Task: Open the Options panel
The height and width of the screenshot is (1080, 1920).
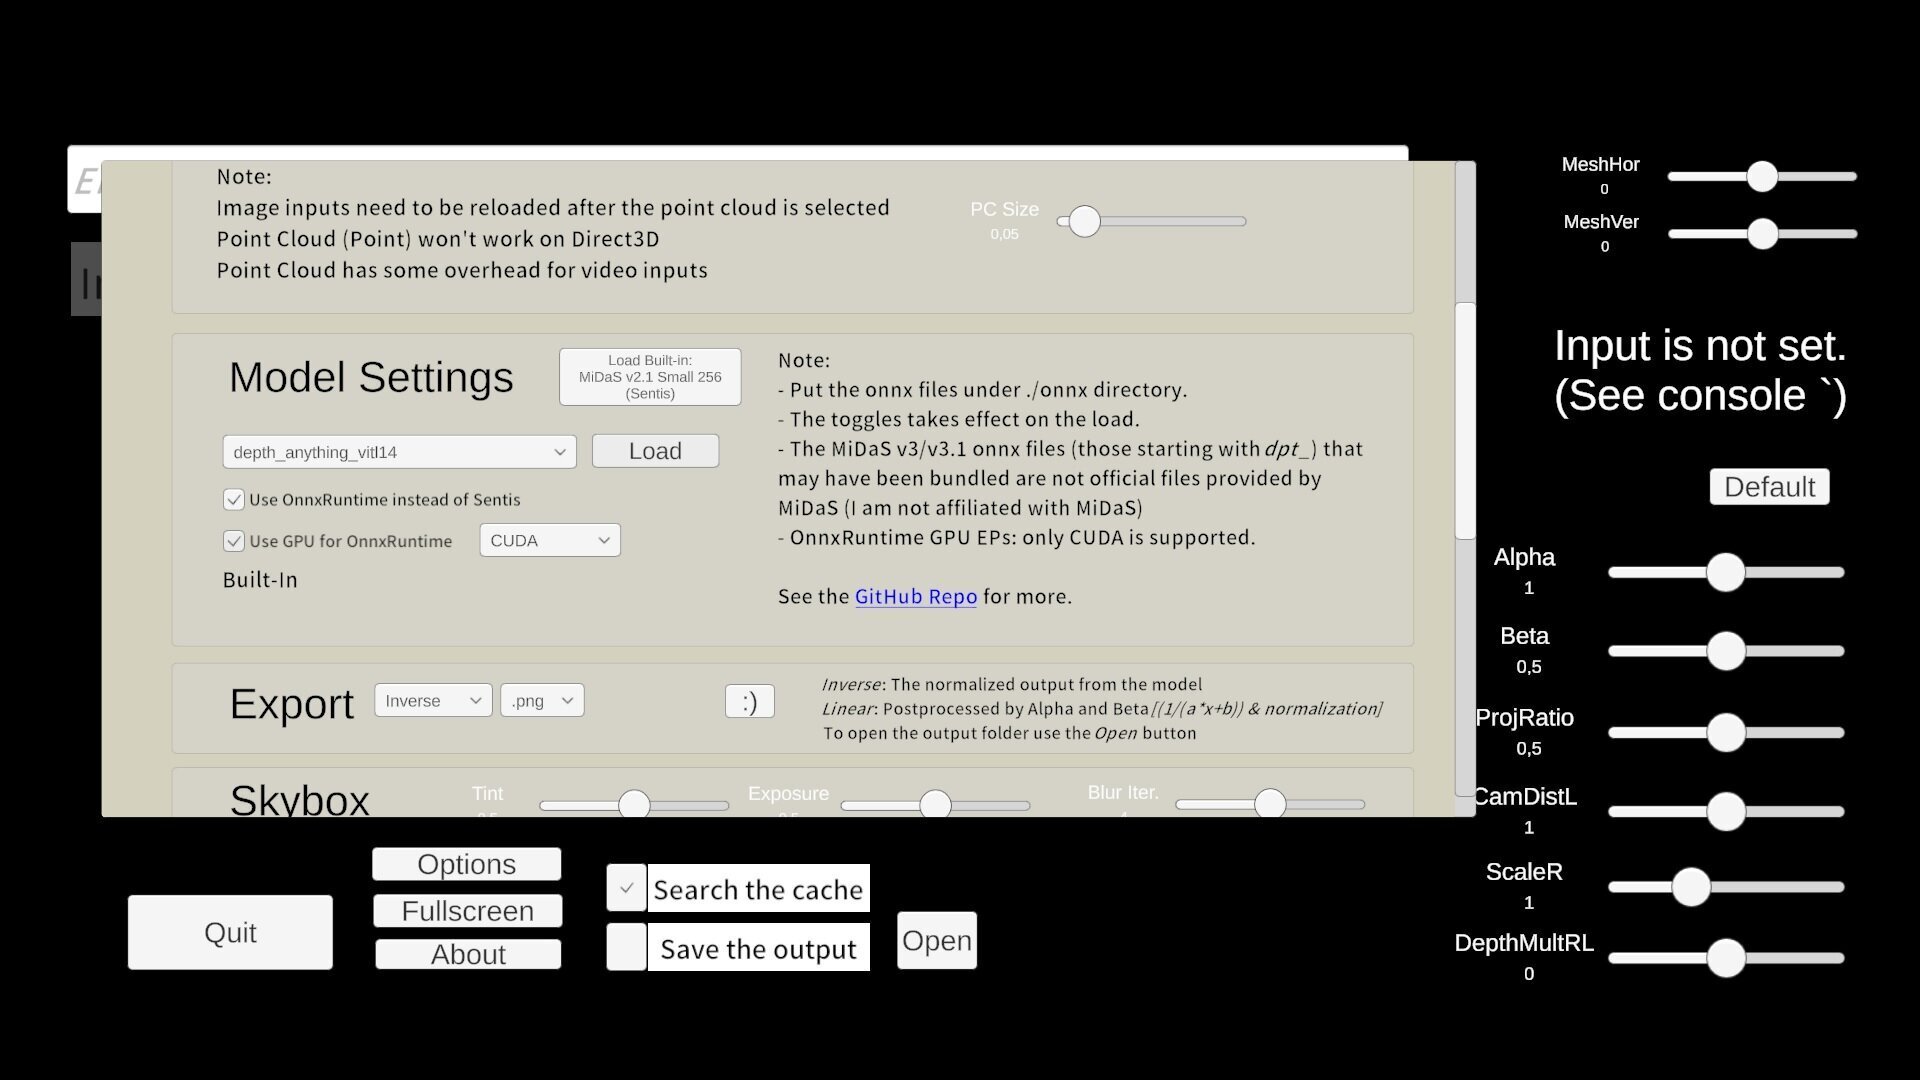Action: point(466,864)
